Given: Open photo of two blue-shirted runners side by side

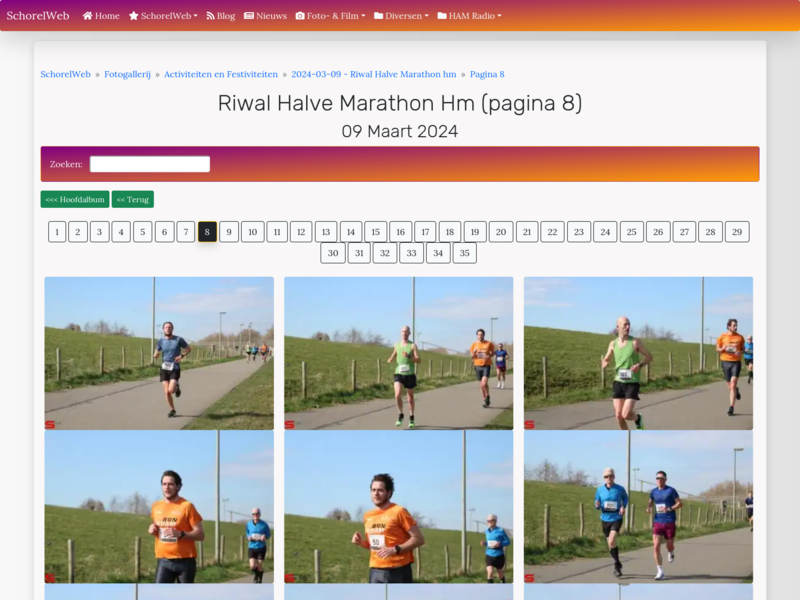Looking at the screenshot, I should click(x=638, y=507).
